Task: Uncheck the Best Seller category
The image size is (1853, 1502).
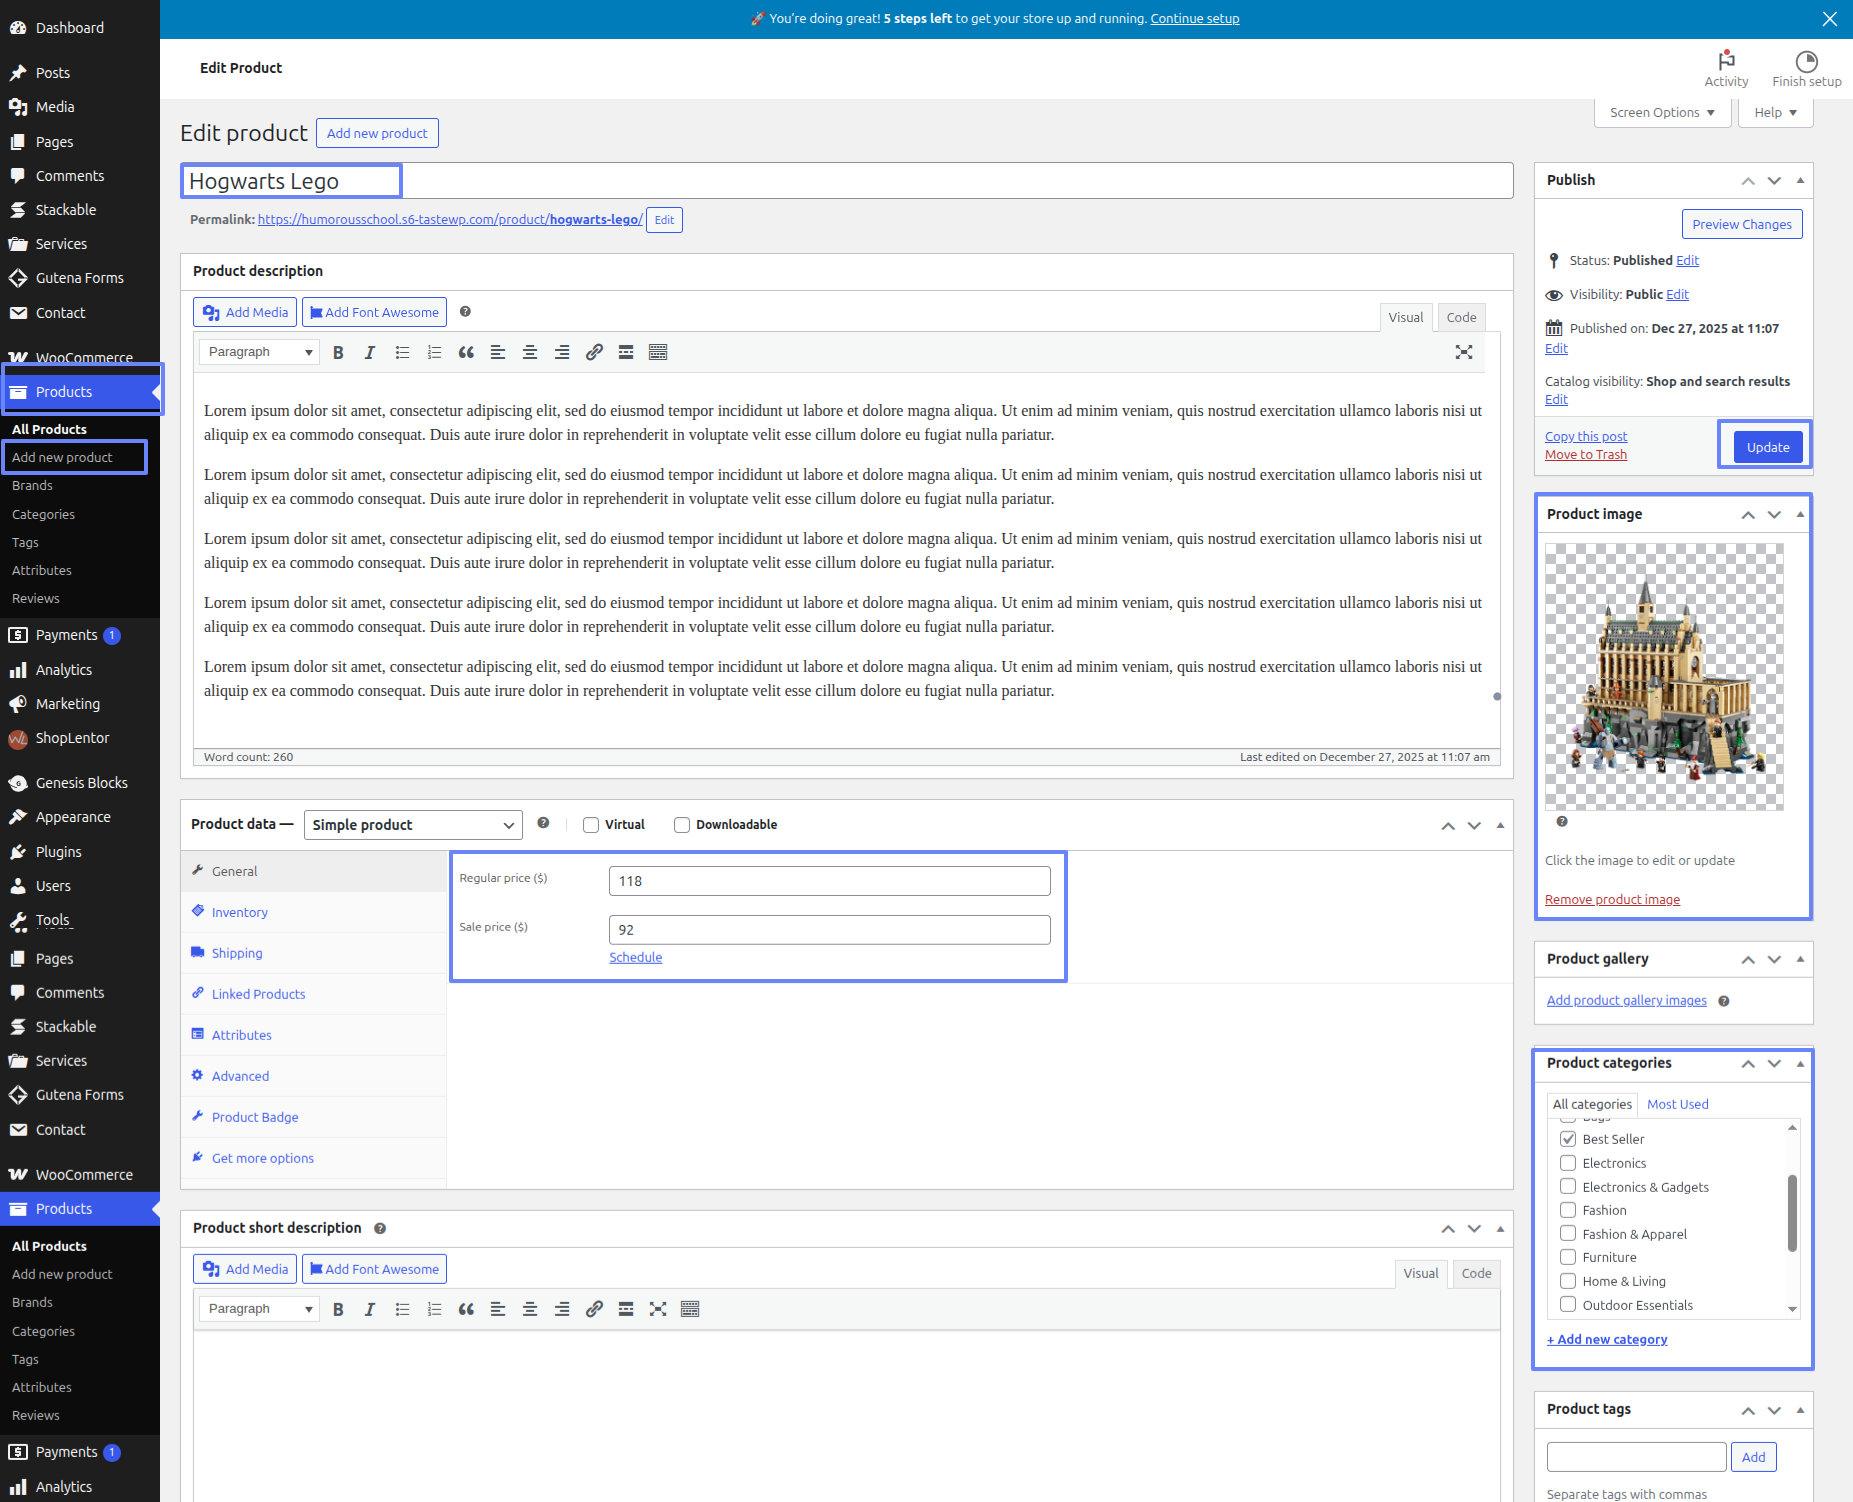Action: click(1568, 1139)
